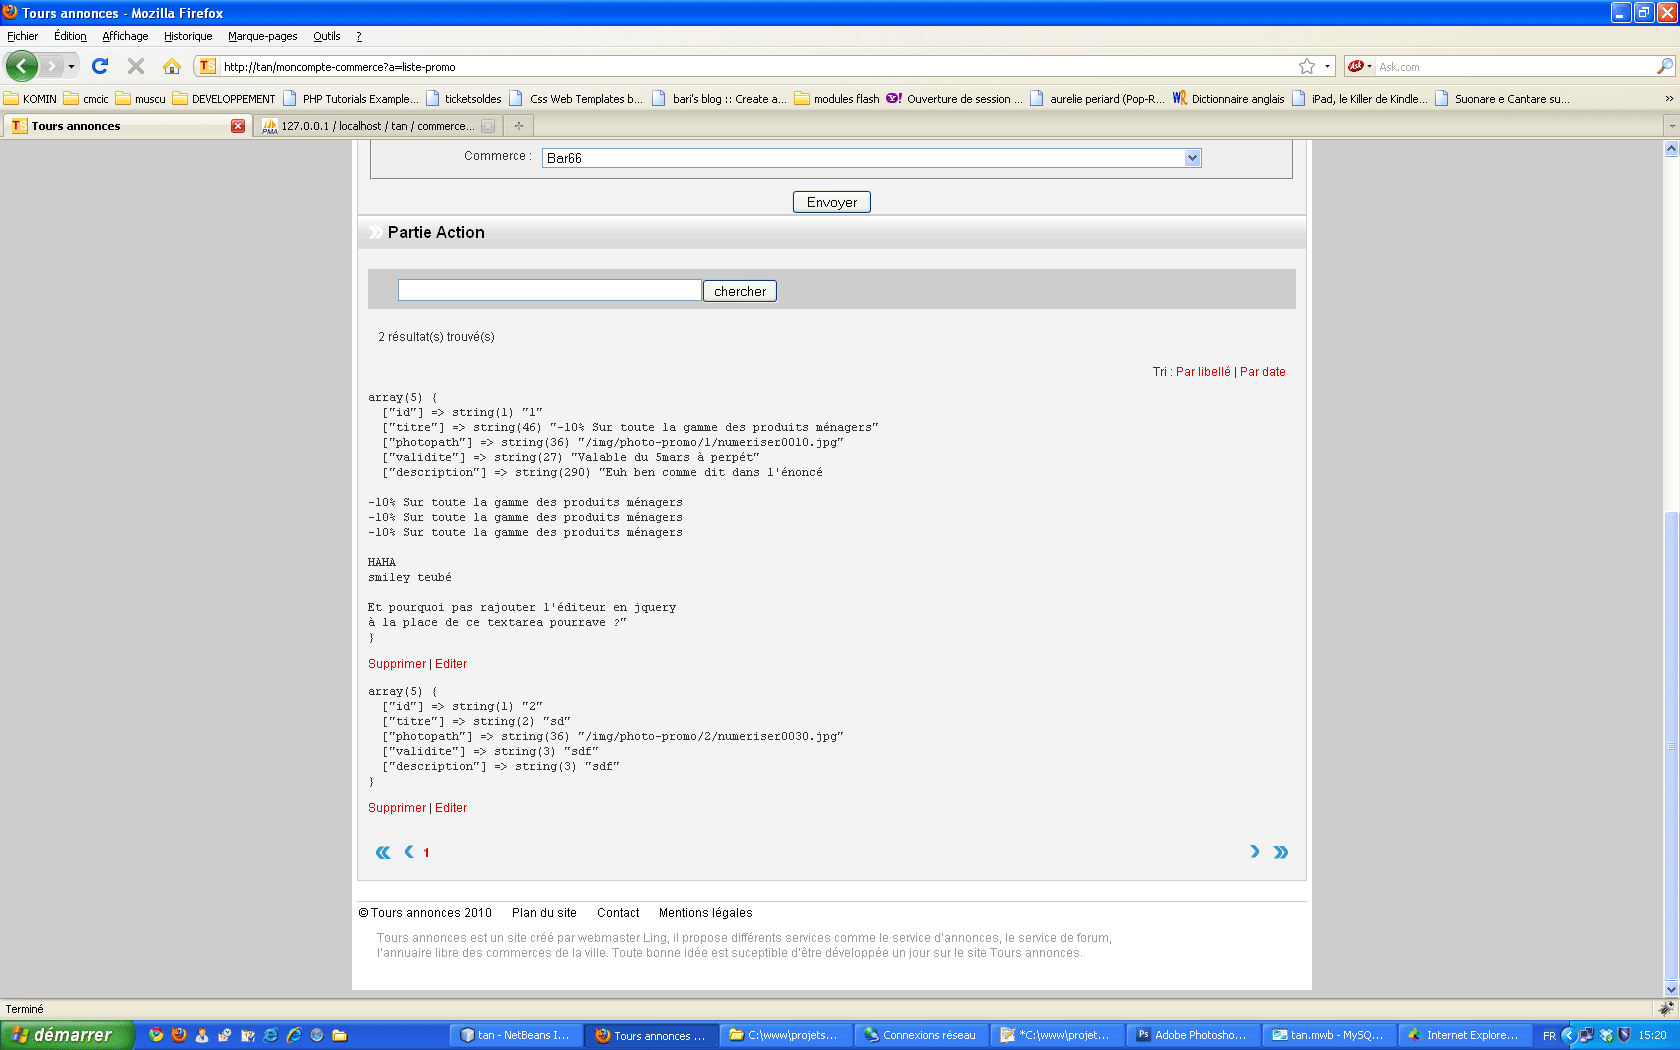
Task: Switch to the 127.0.0.1 localhost tab
Action: pos(375,126)
